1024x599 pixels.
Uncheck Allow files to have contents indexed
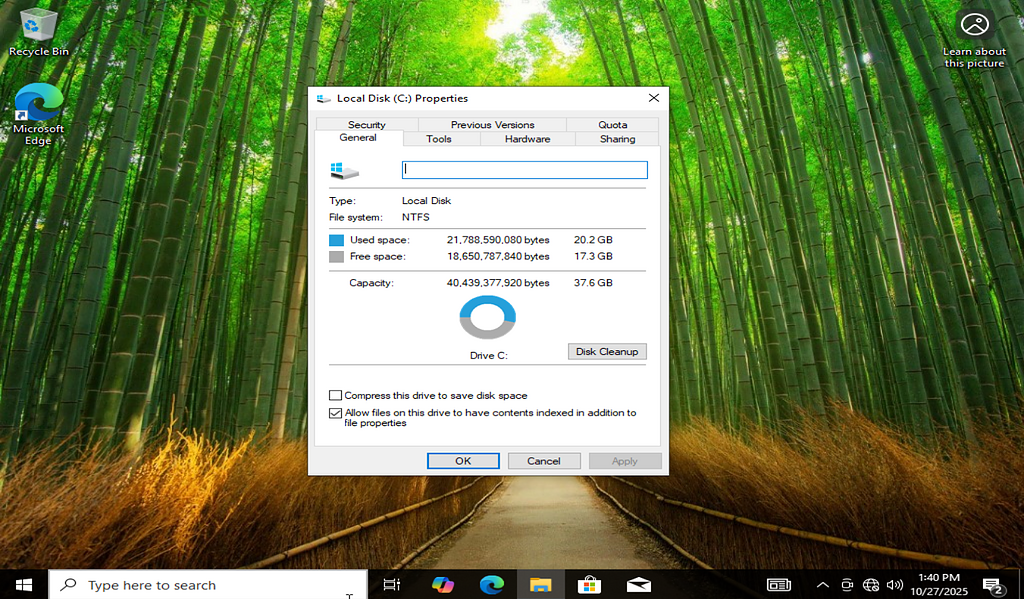tap(336, 413)
